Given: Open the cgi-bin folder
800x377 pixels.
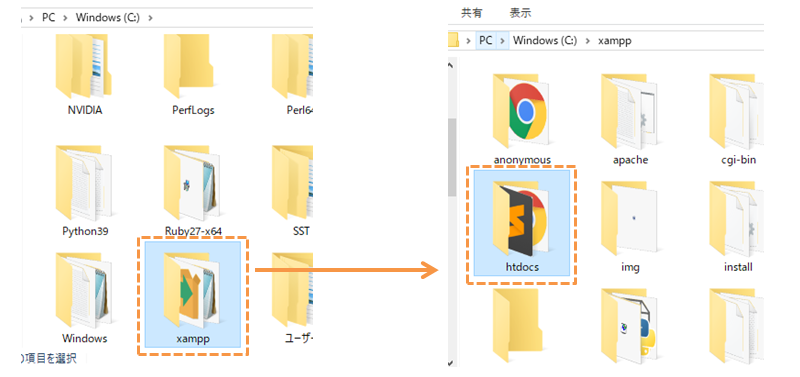Looking at the screenshot, I should click(x=738, y=120).
